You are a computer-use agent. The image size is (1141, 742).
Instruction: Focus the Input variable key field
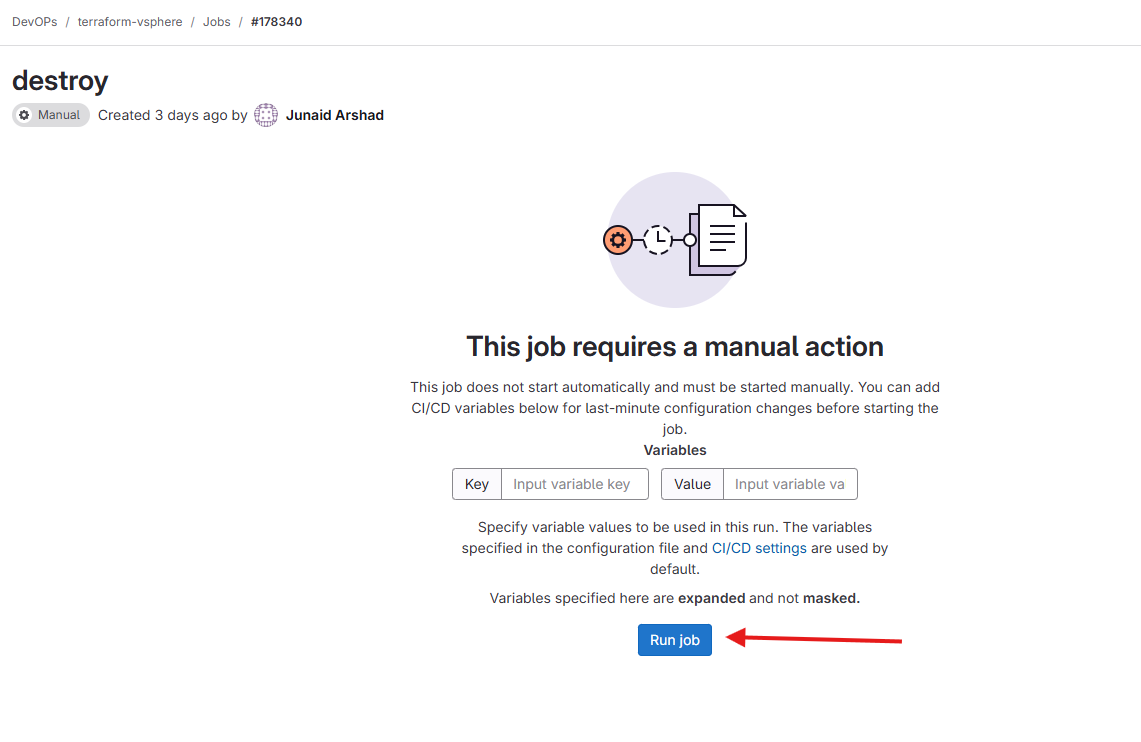pyautogui.click(x=574, y=484)
